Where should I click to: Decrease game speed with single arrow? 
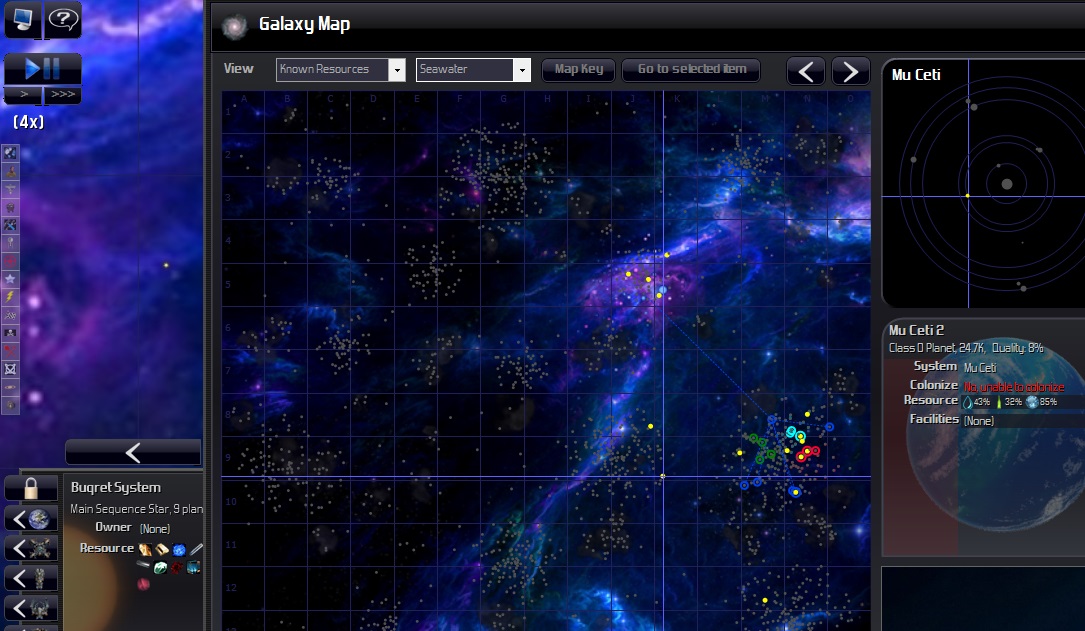[x=23, y=95]
